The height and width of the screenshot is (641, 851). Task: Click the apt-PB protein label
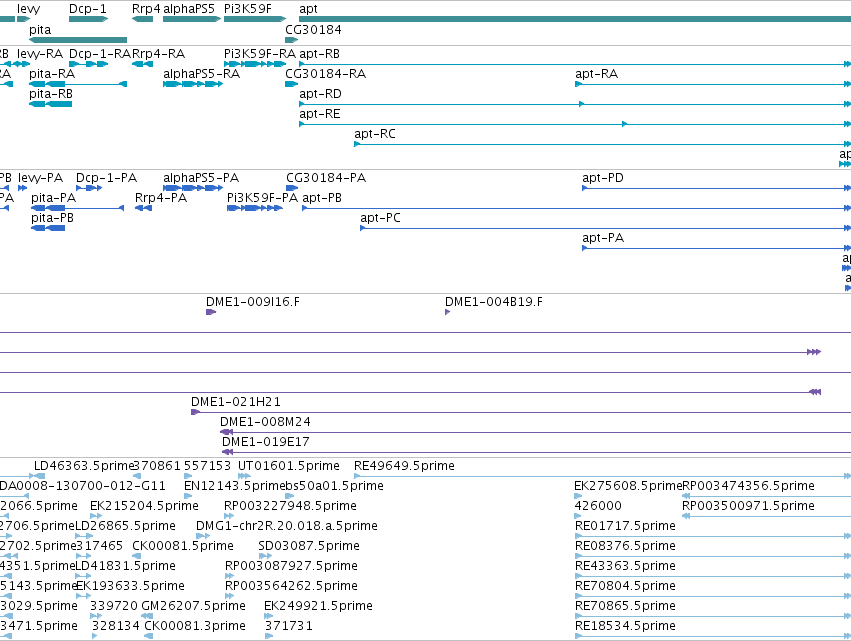322,198
